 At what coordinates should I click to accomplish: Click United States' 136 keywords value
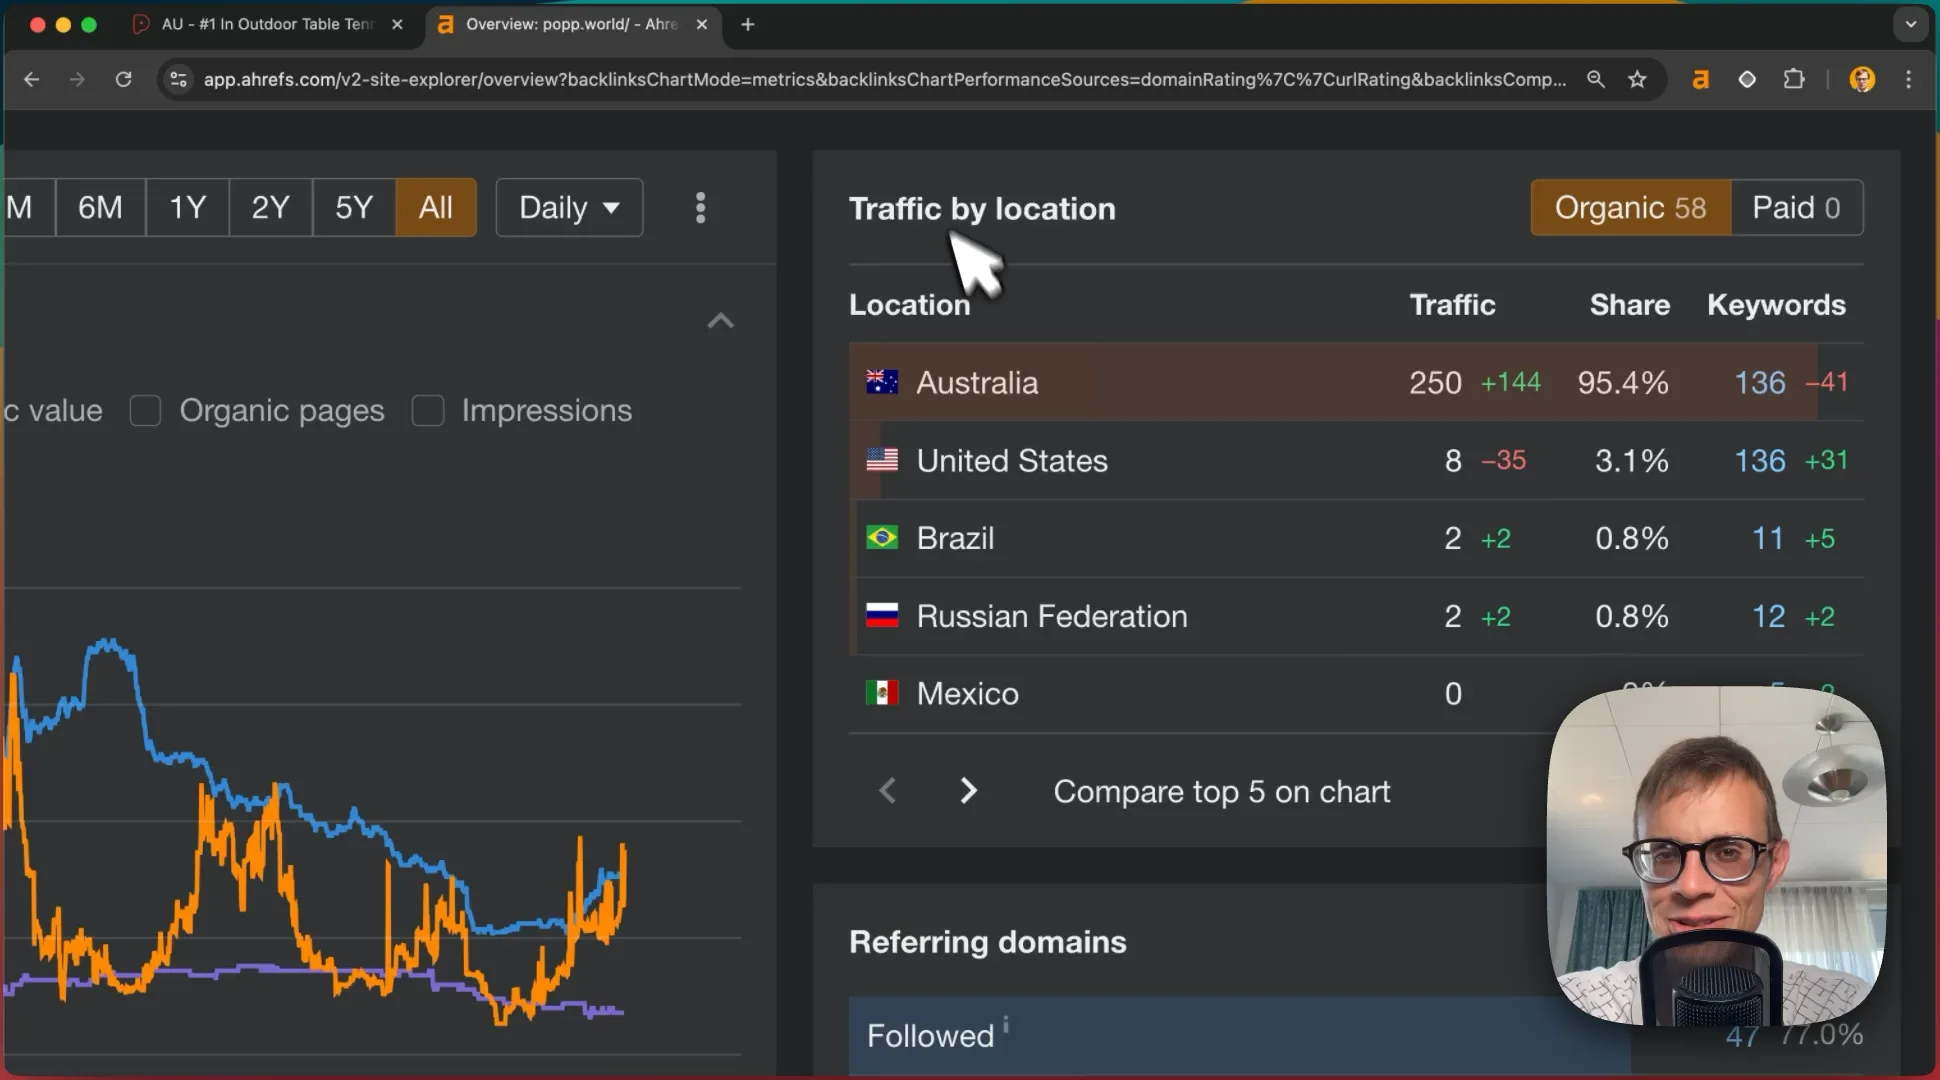coord(1759,460)
